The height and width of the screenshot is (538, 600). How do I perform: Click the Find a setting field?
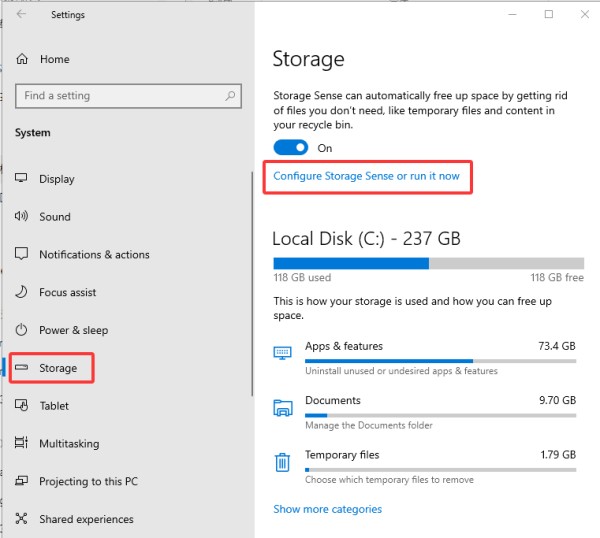click(128, 96)
